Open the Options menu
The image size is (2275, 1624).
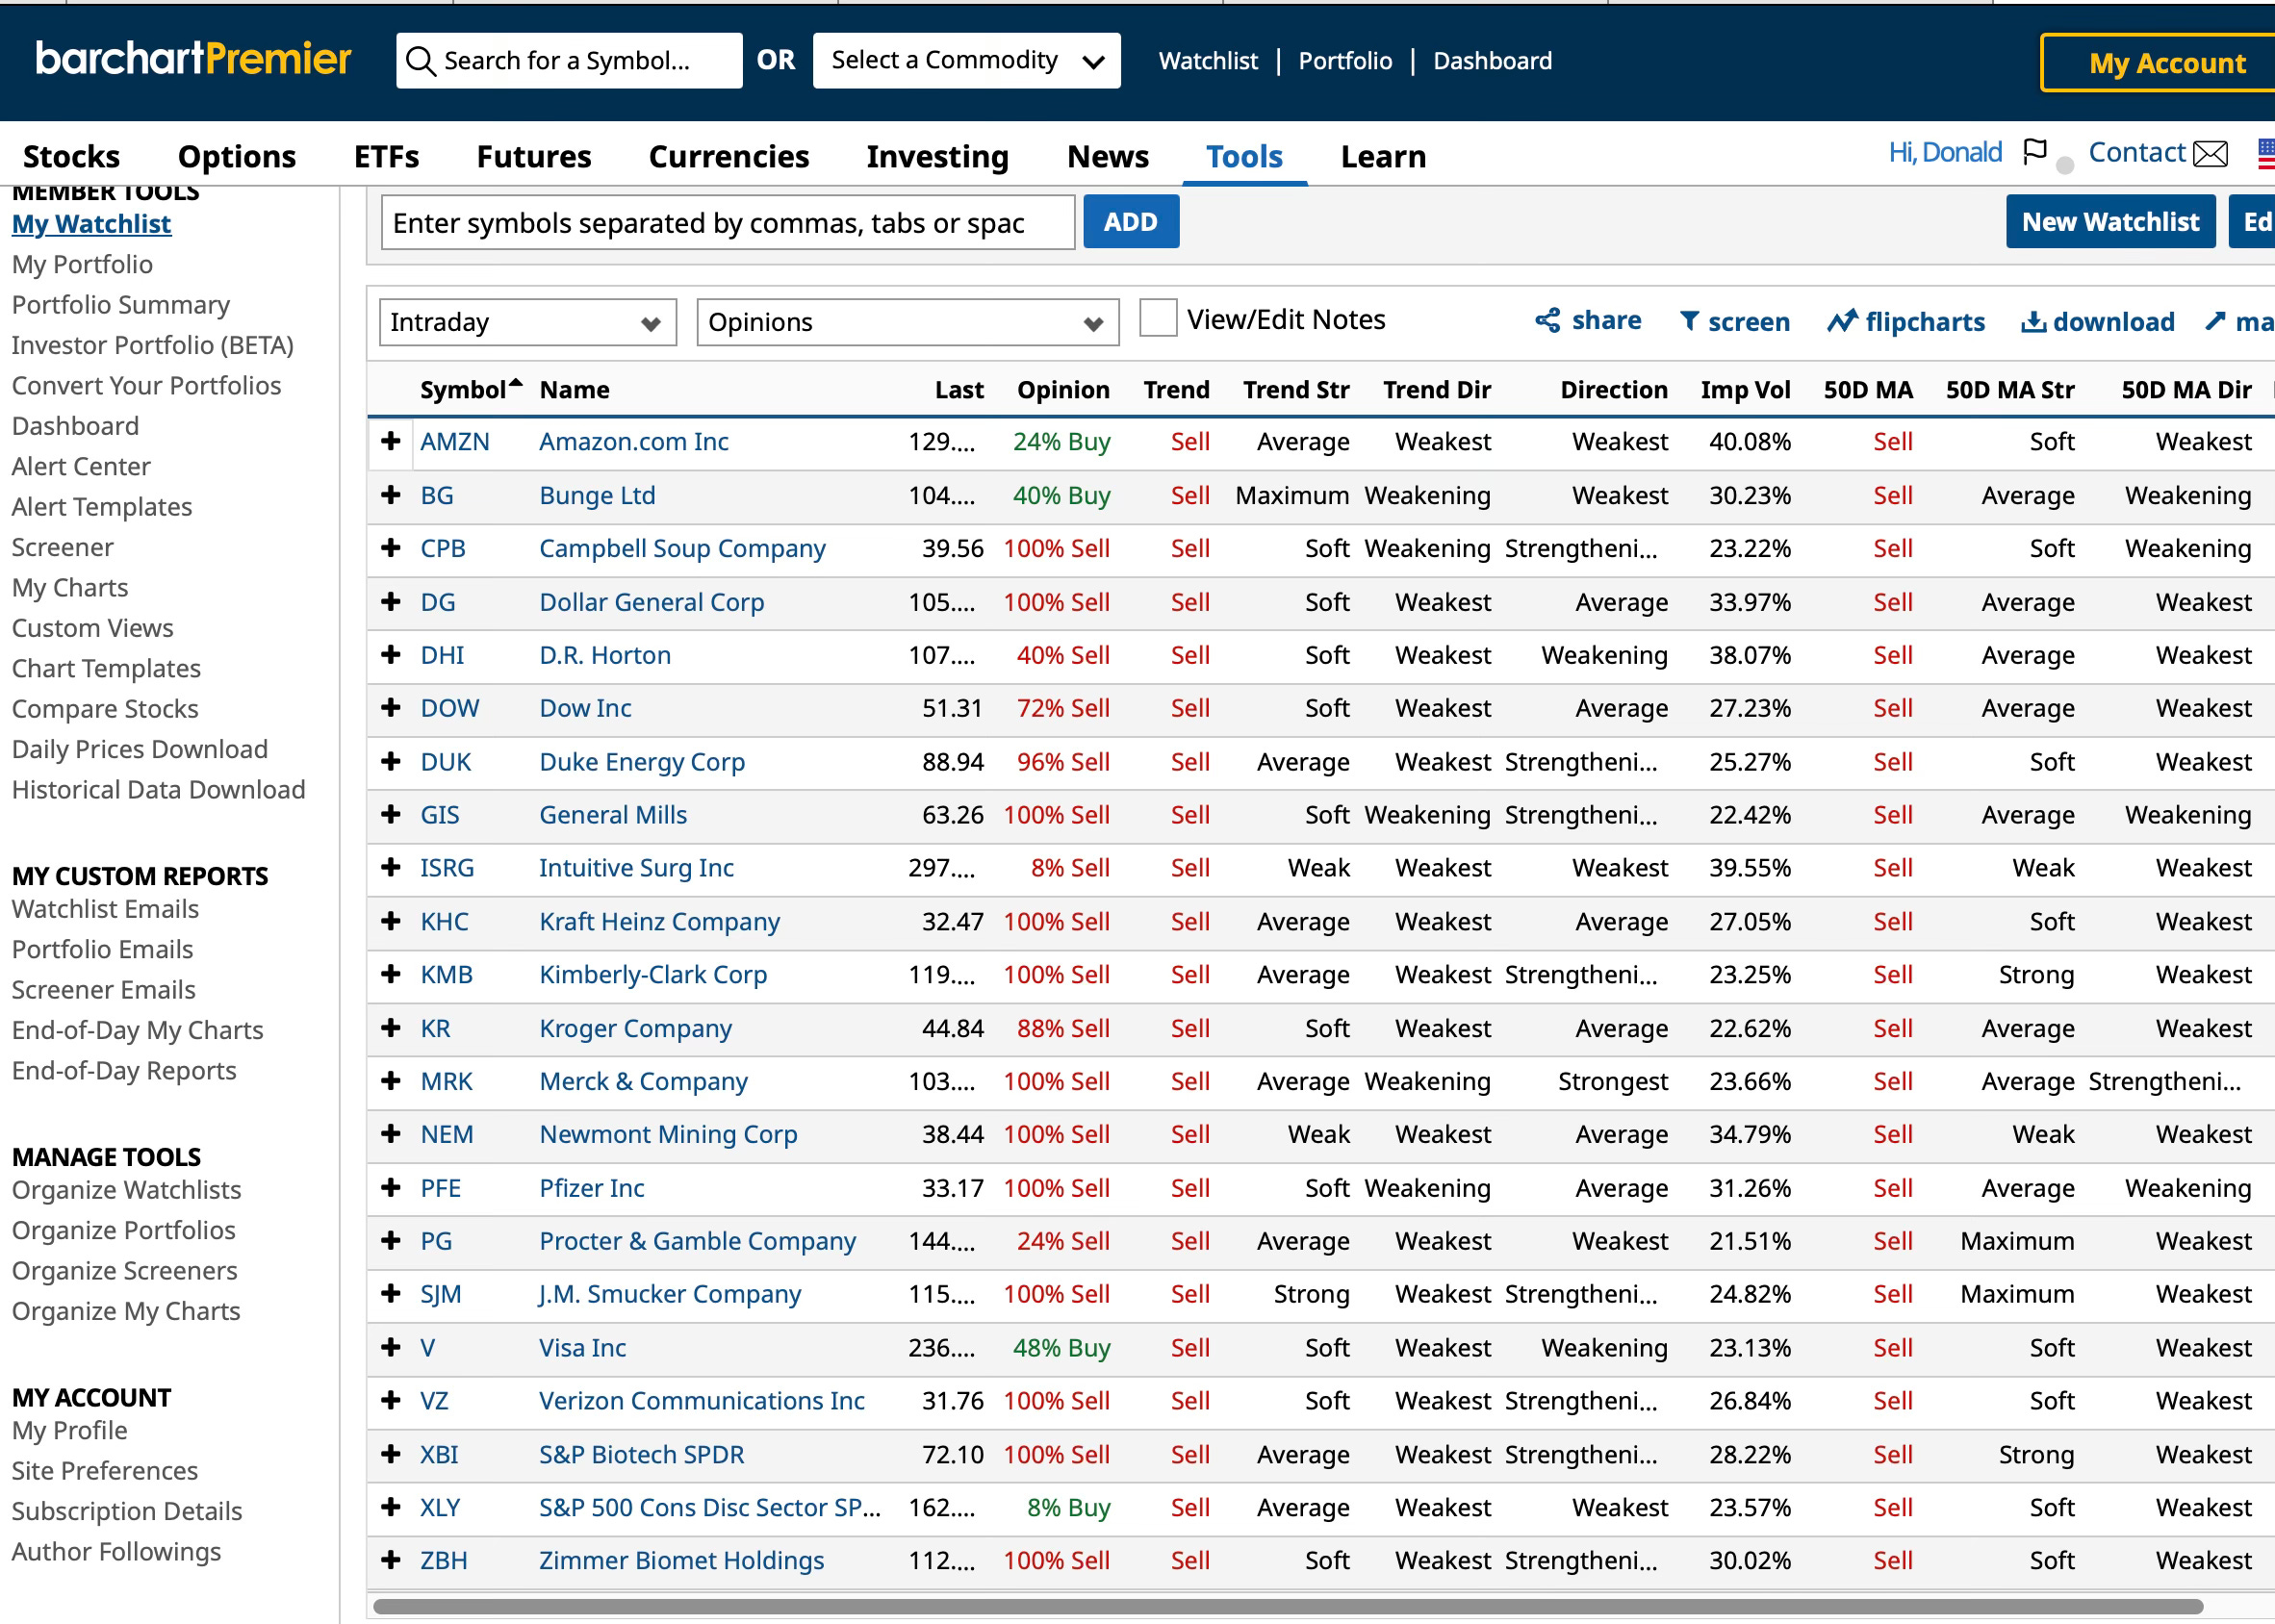(237, 157)
